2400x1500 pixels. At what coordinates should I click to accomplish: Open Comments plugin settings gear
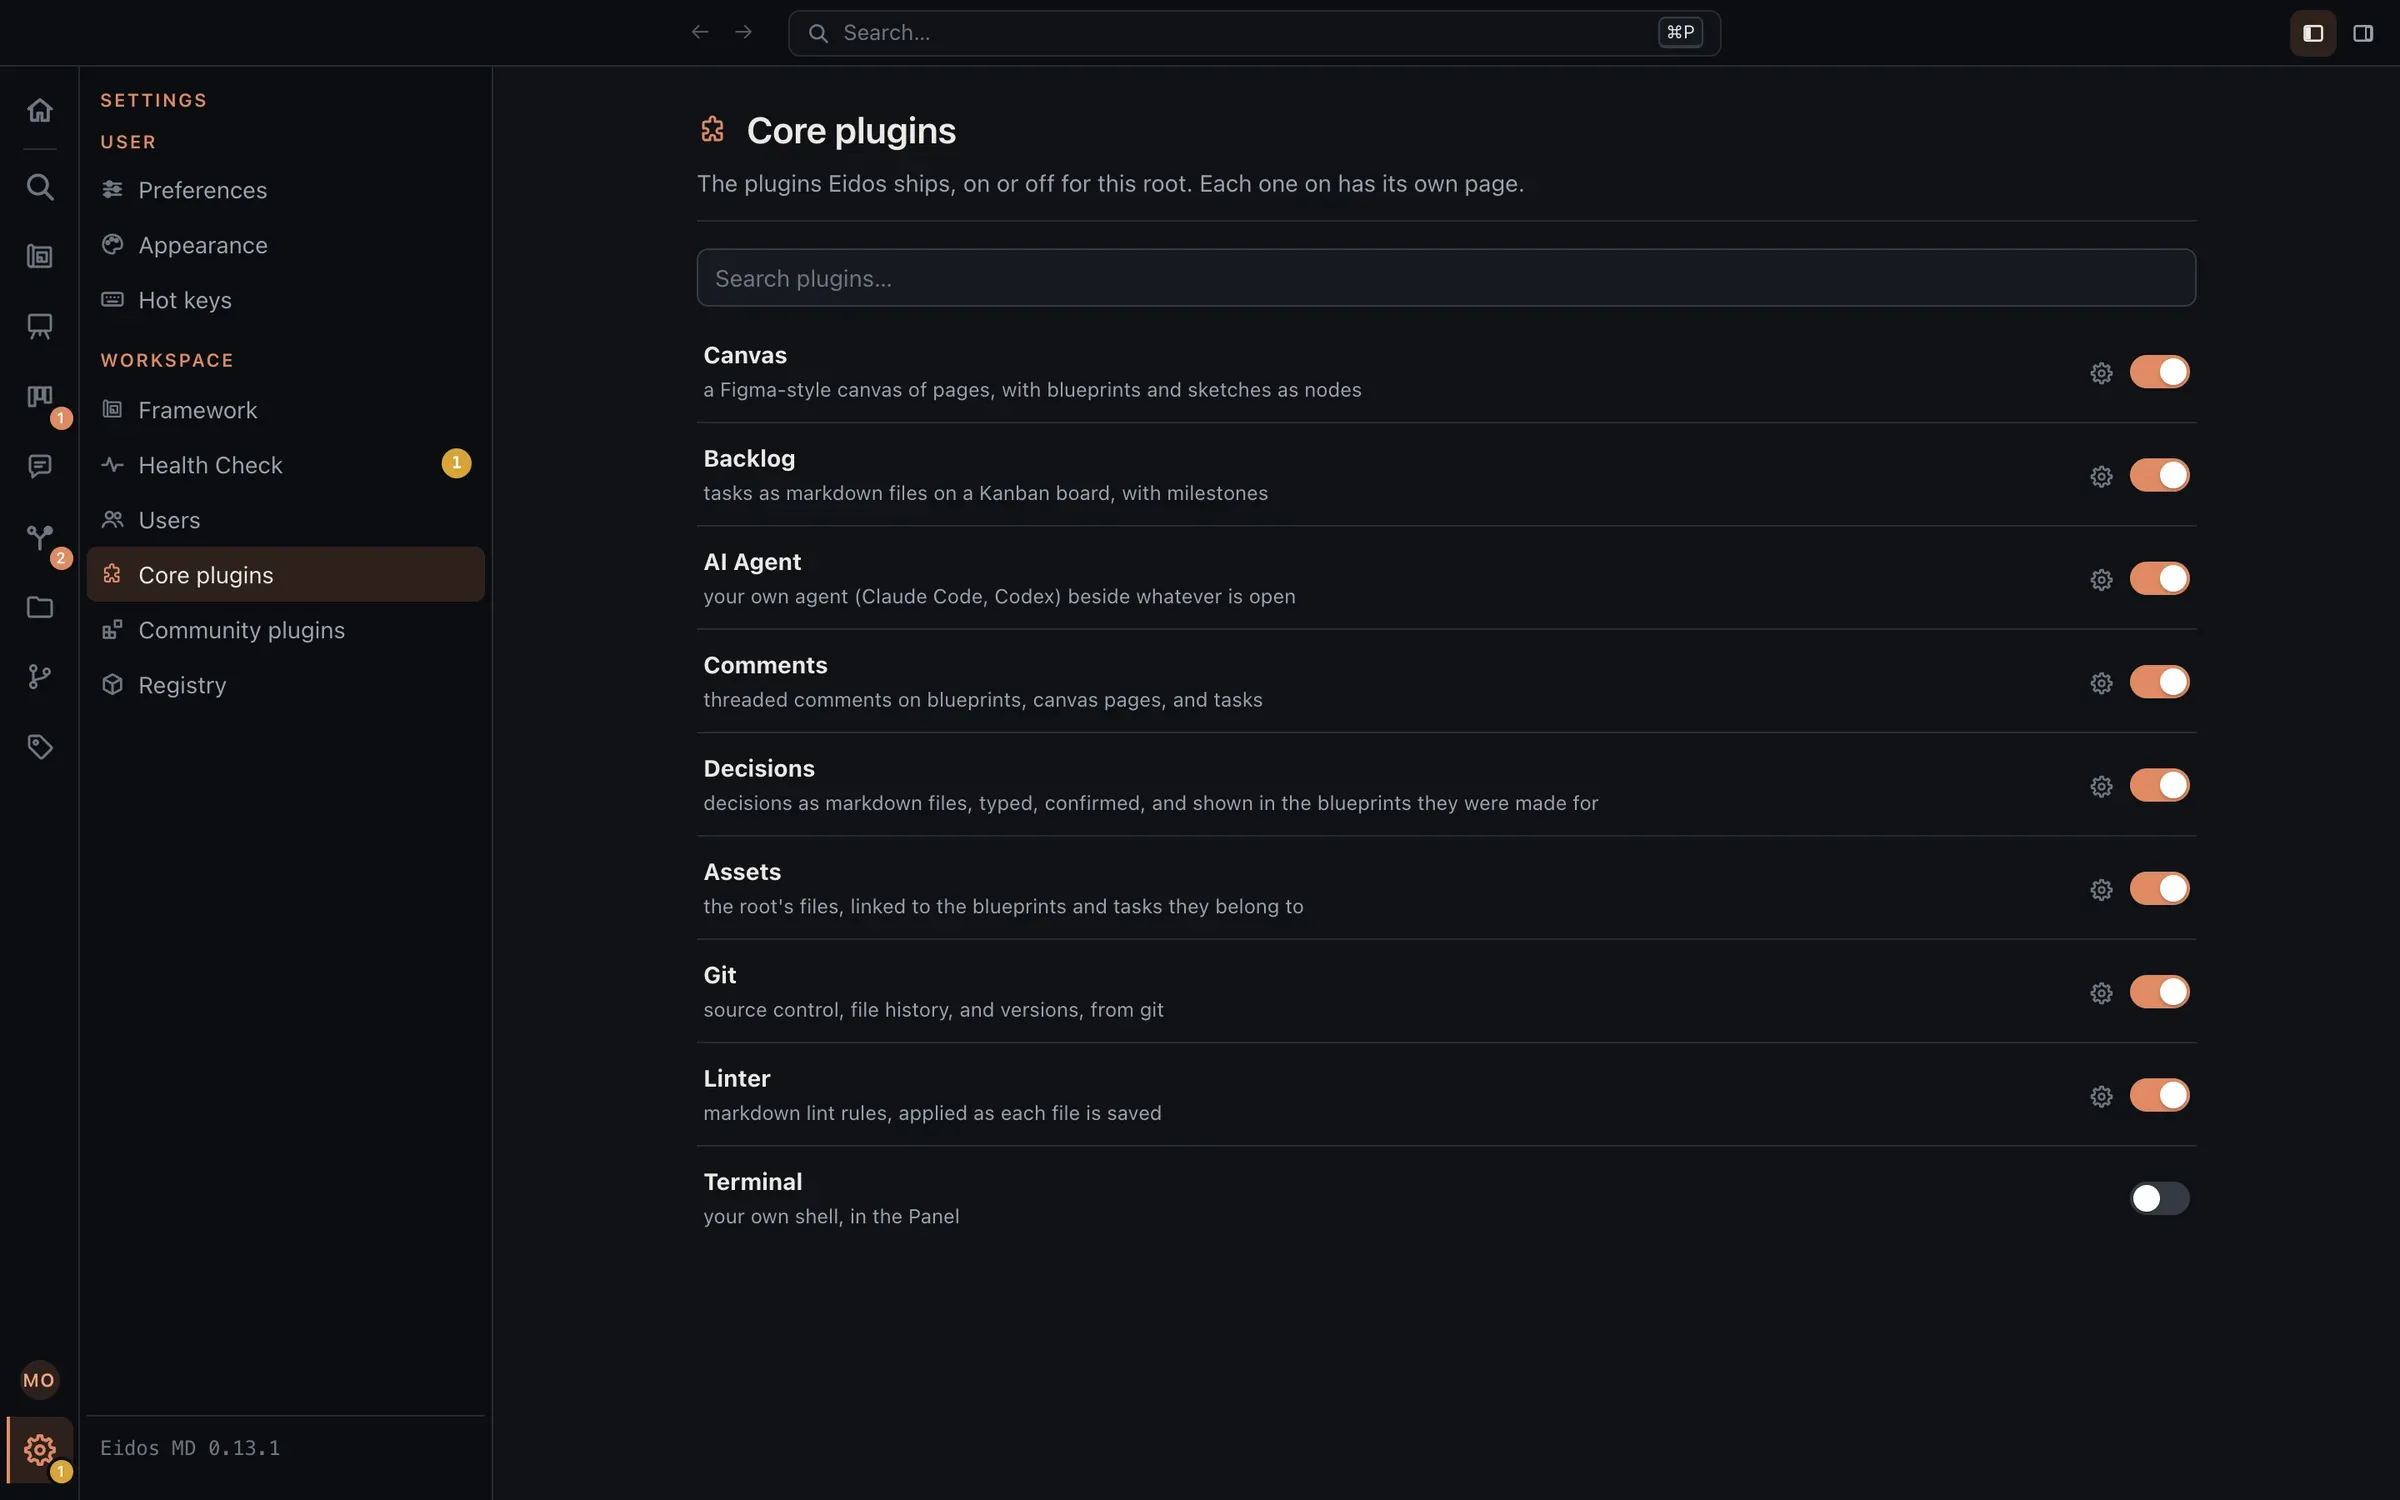(x=2101, y=683)
